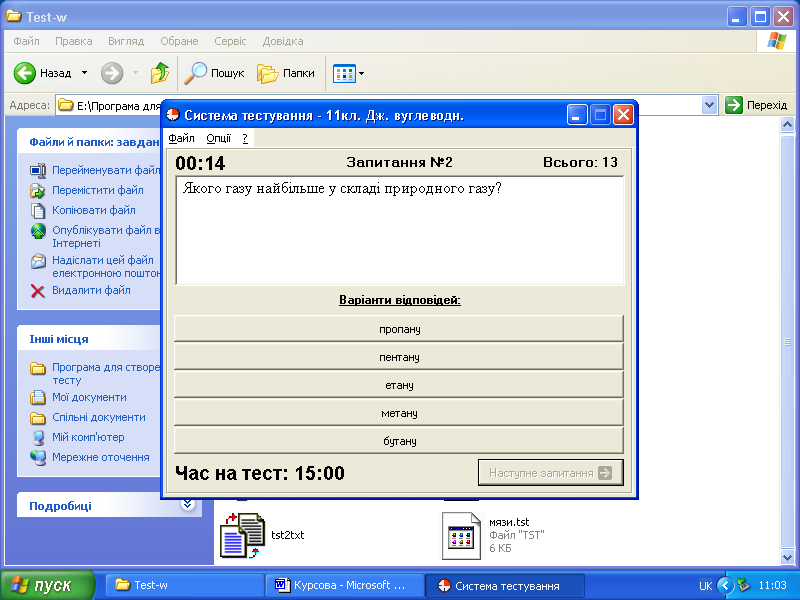Click the green Назад back arrow icon

pos(24,73)
